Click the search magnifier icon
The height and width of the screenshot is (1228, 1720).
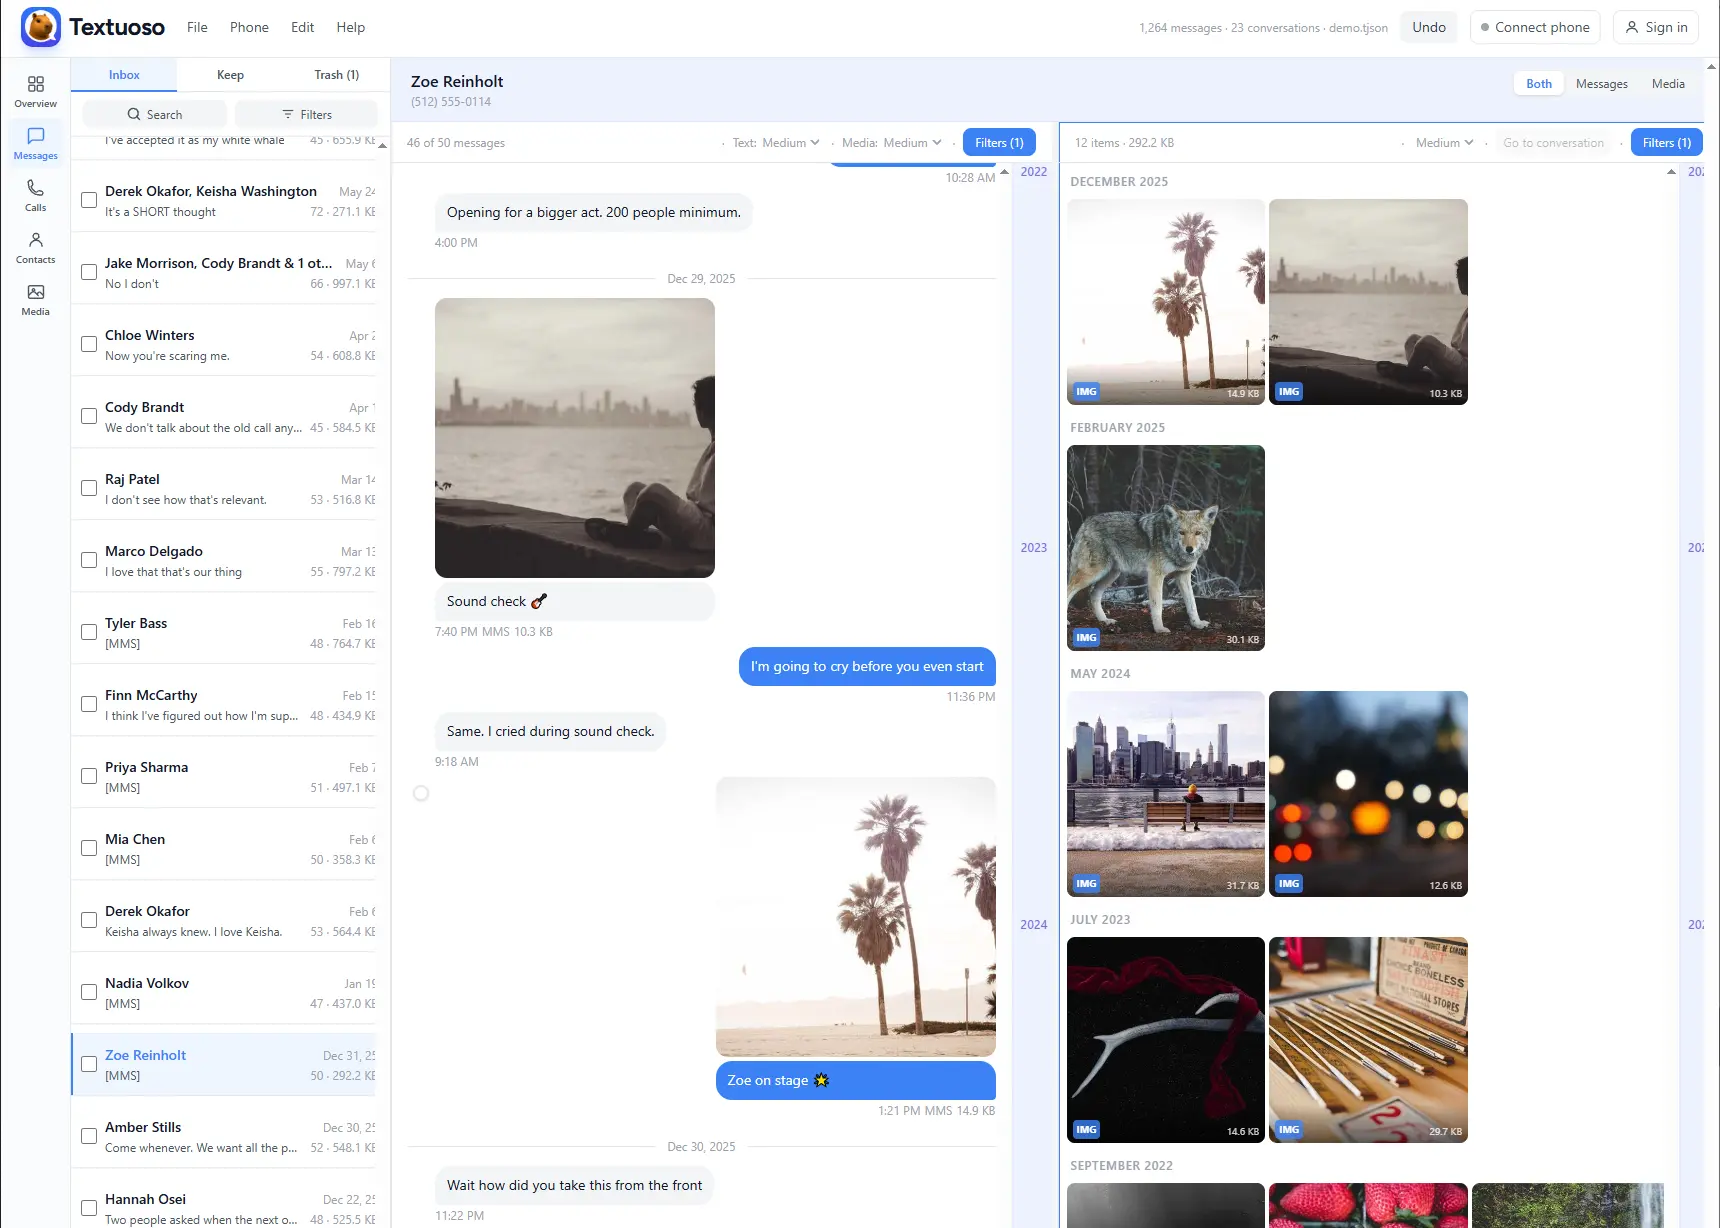click(134, 114)
